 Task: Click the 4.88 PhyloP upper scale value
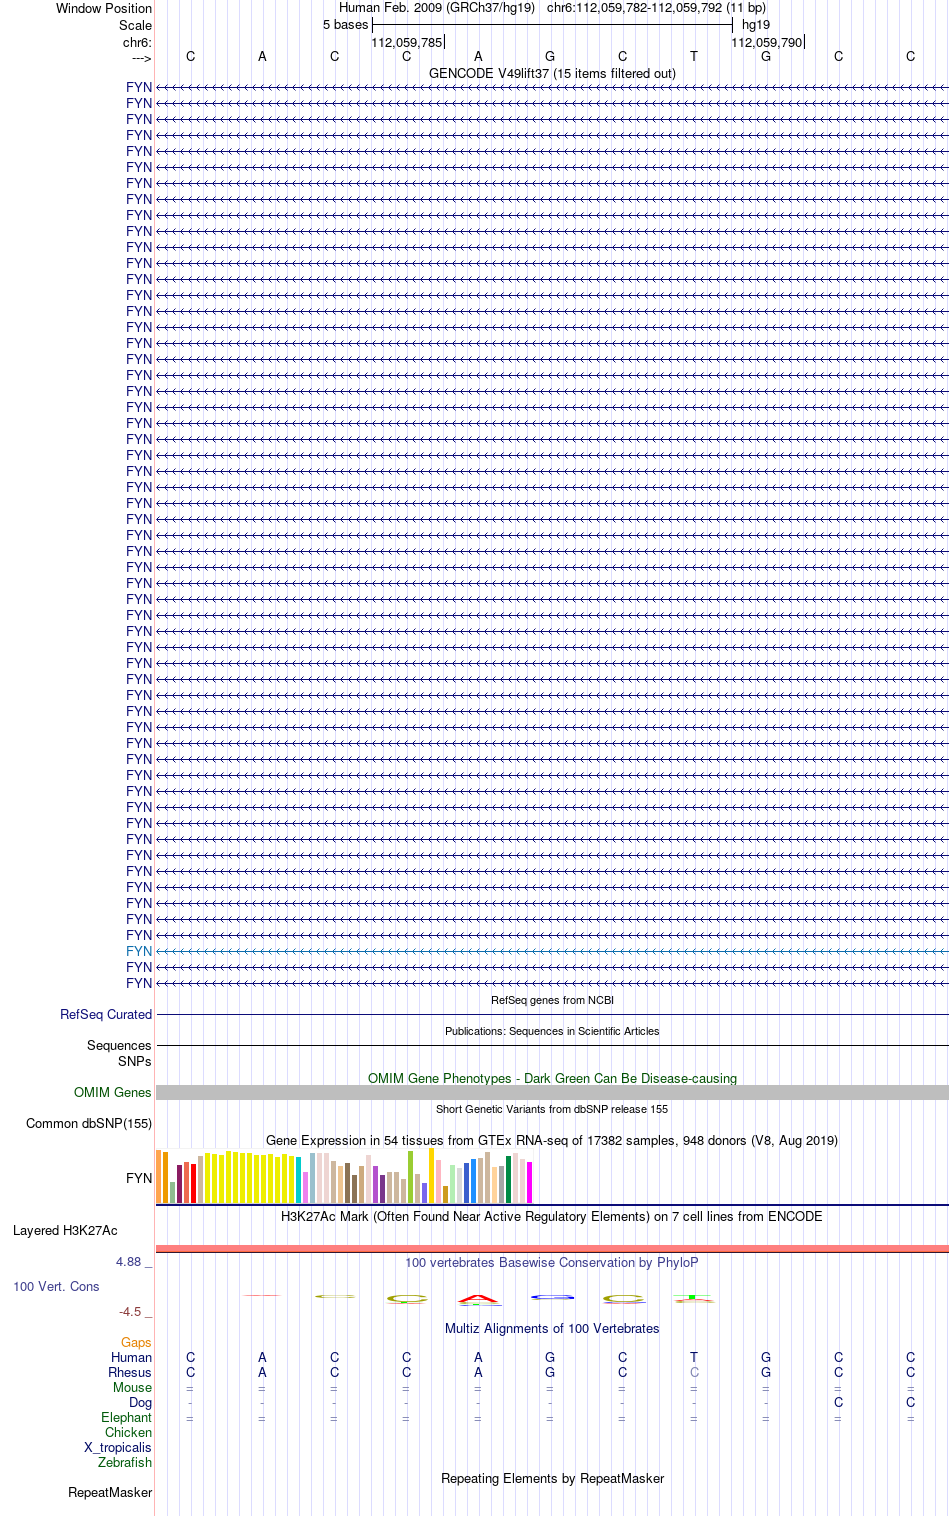coord(129,1261)
